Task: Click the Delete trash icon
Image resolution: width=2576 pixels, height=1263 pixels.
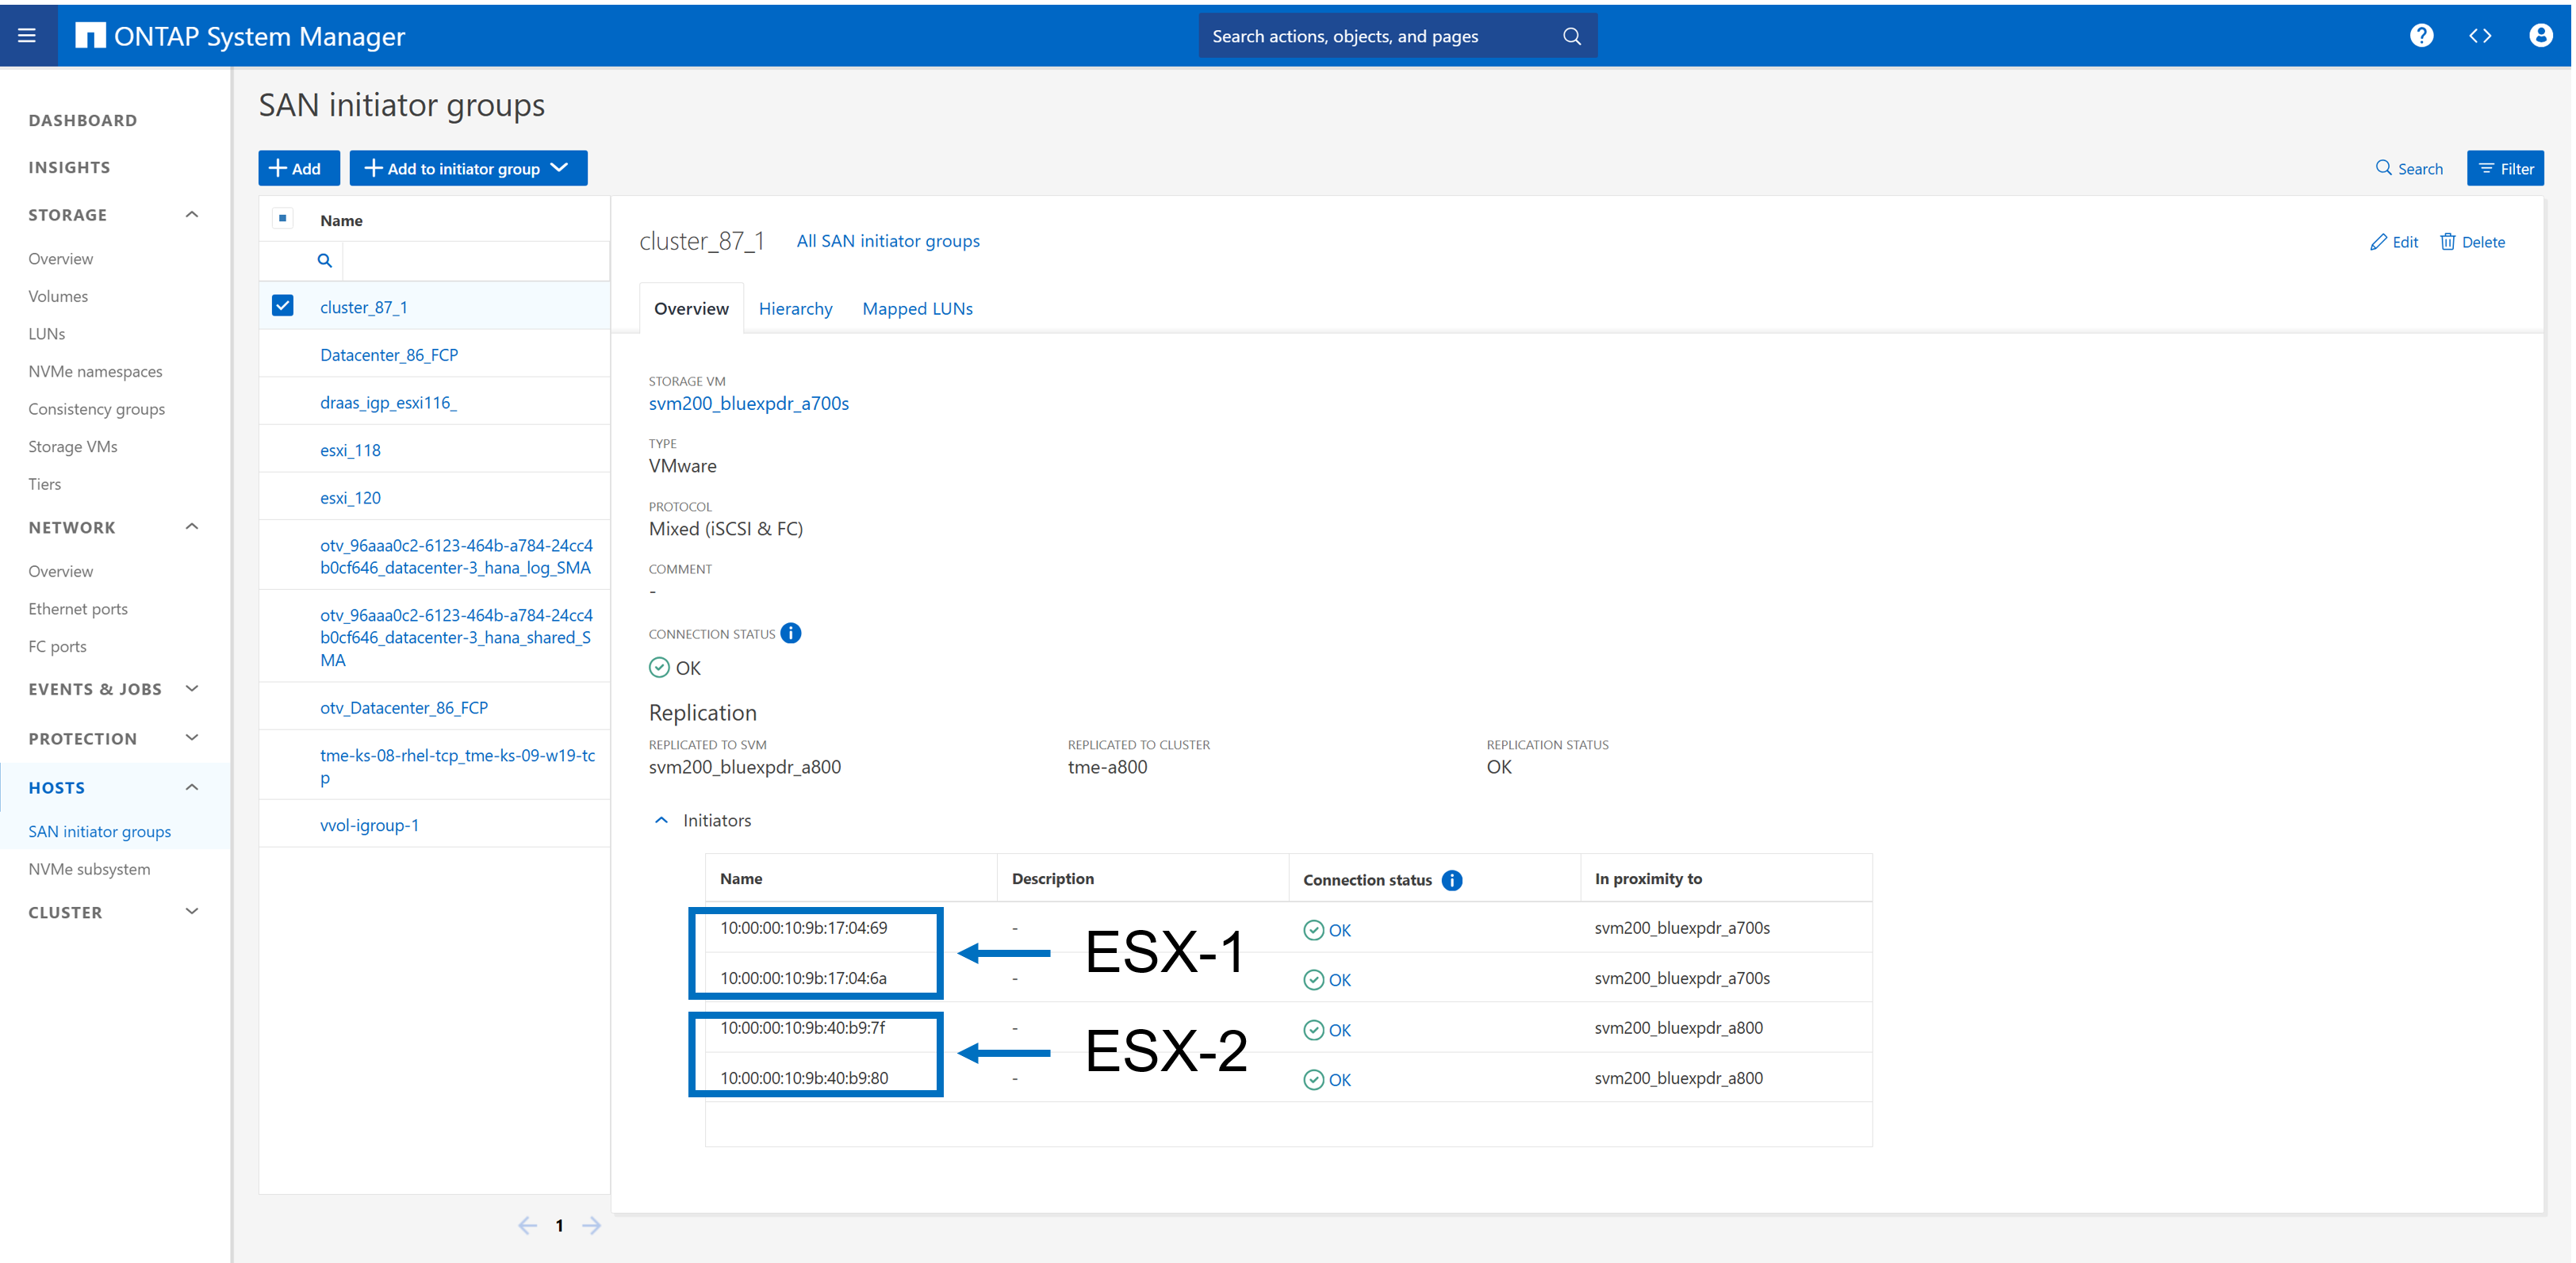Action: pos(2447,242)
